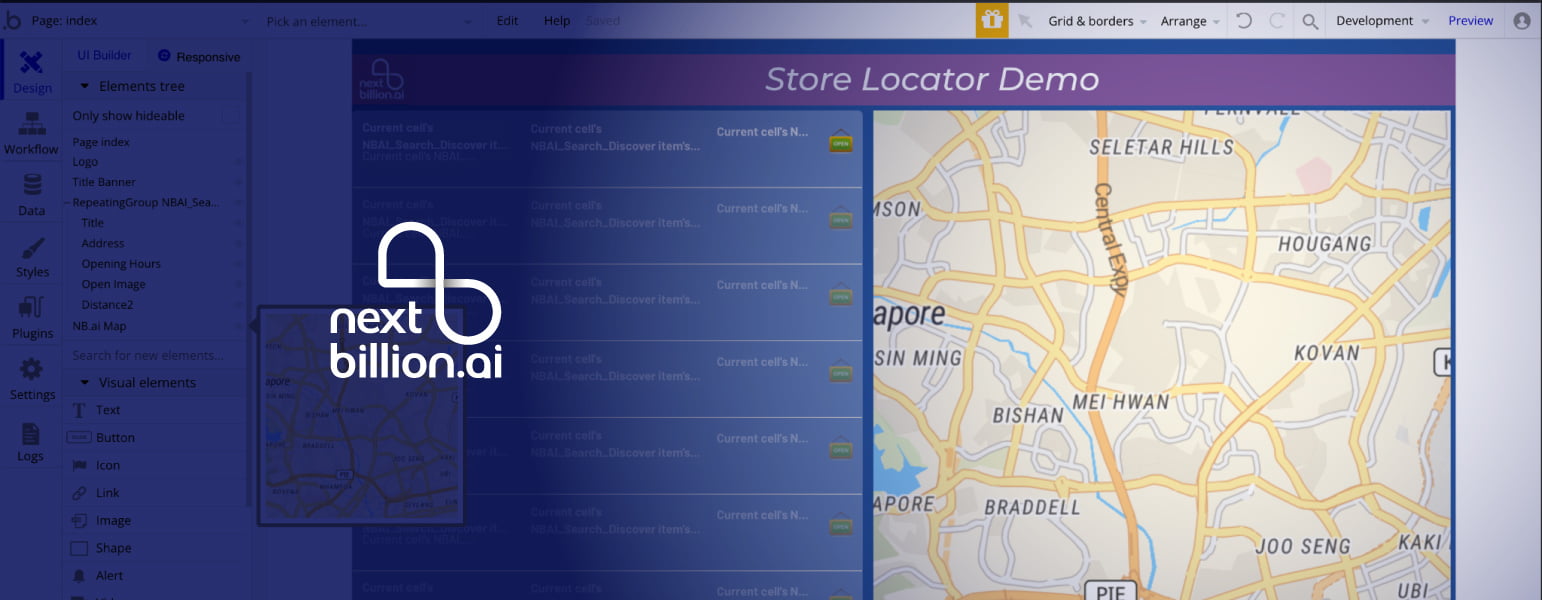Open the Logs section

[31, 441]
